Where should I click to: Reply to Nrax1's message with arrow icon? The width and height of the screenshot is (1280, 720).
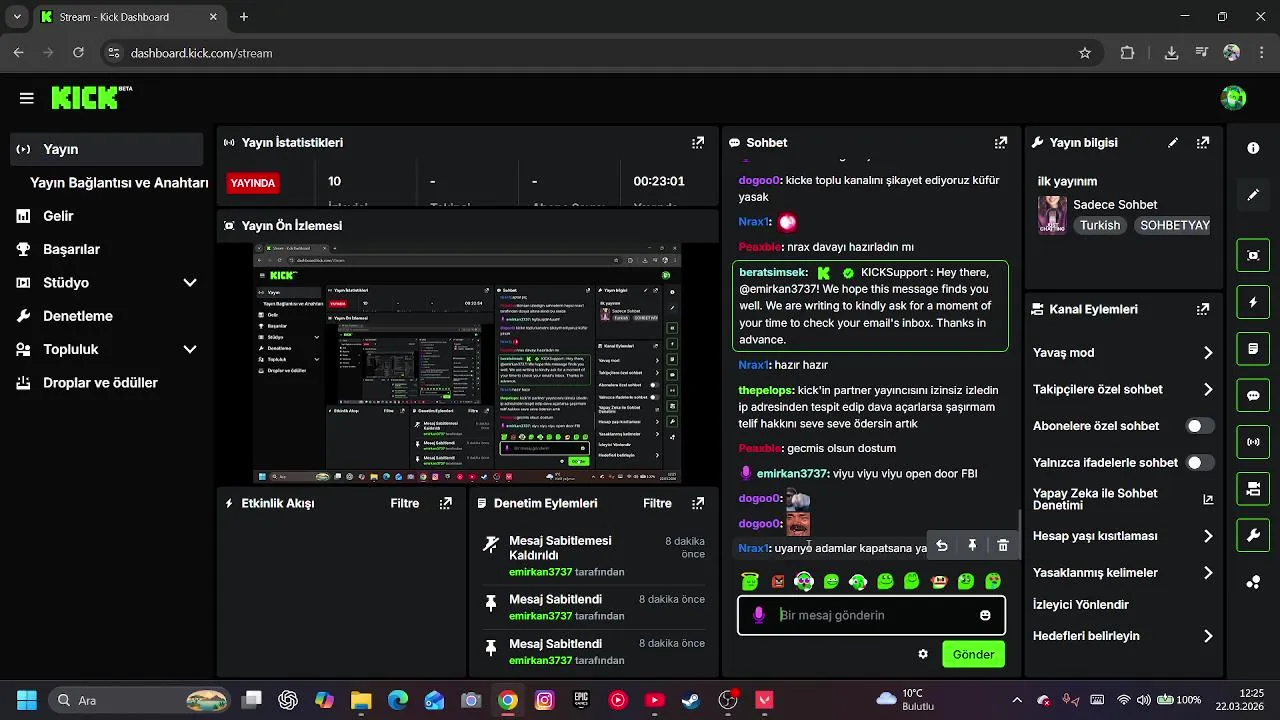tap(941, 546)
